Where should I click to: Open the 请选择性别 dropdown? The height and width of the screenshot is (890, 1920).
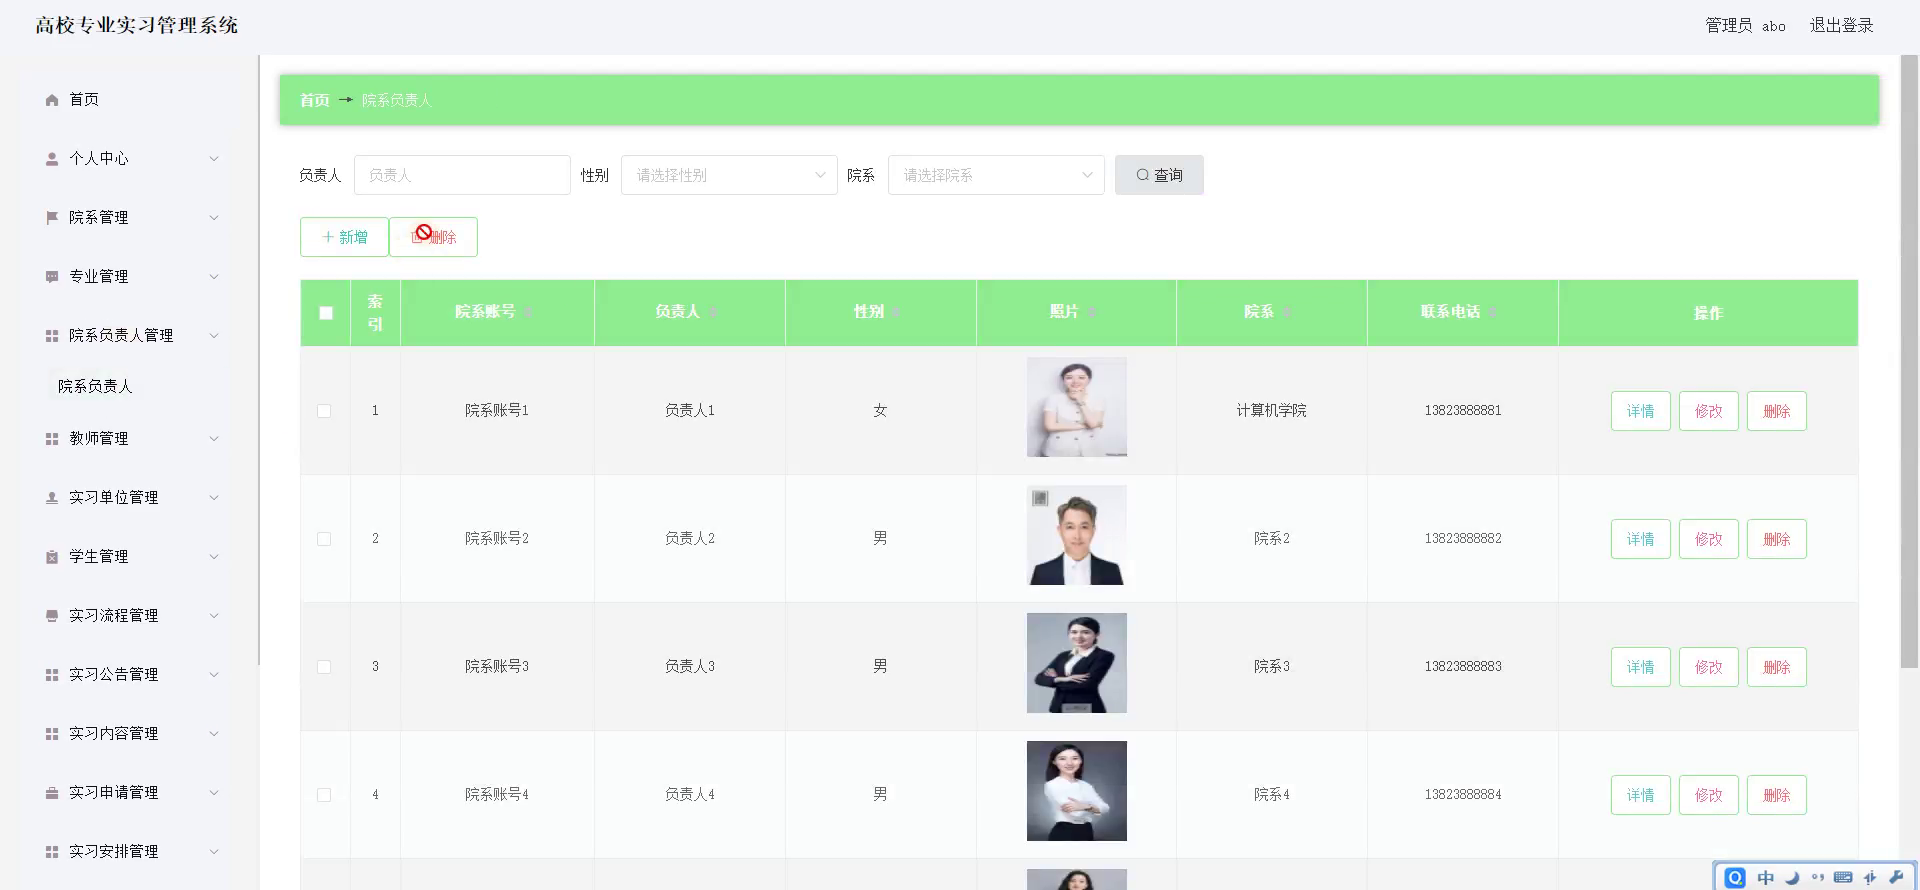[x=729, y=175]
